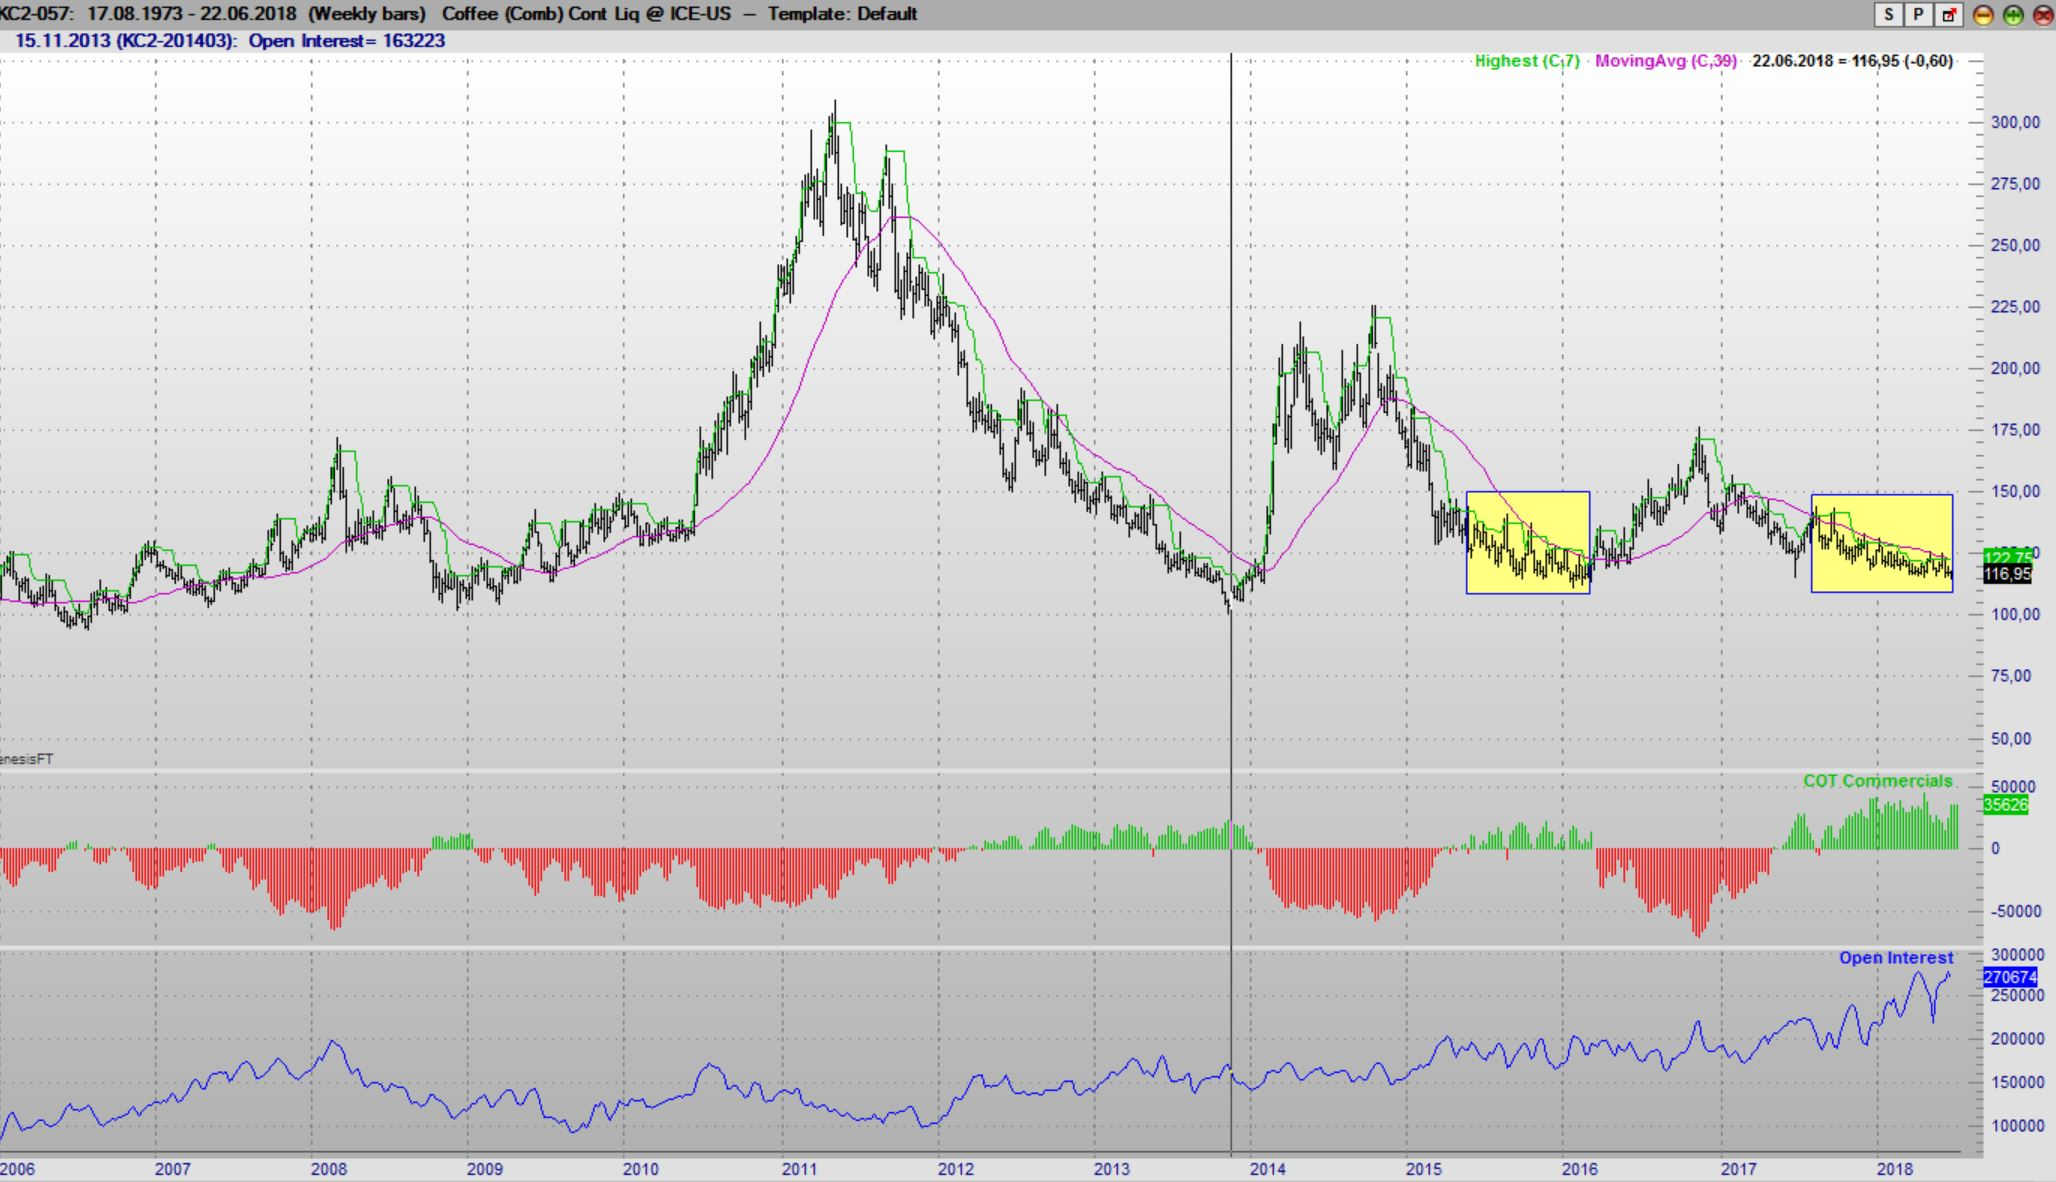
Task: Click the P button in title bar
Action: [x=1918, y=14]
